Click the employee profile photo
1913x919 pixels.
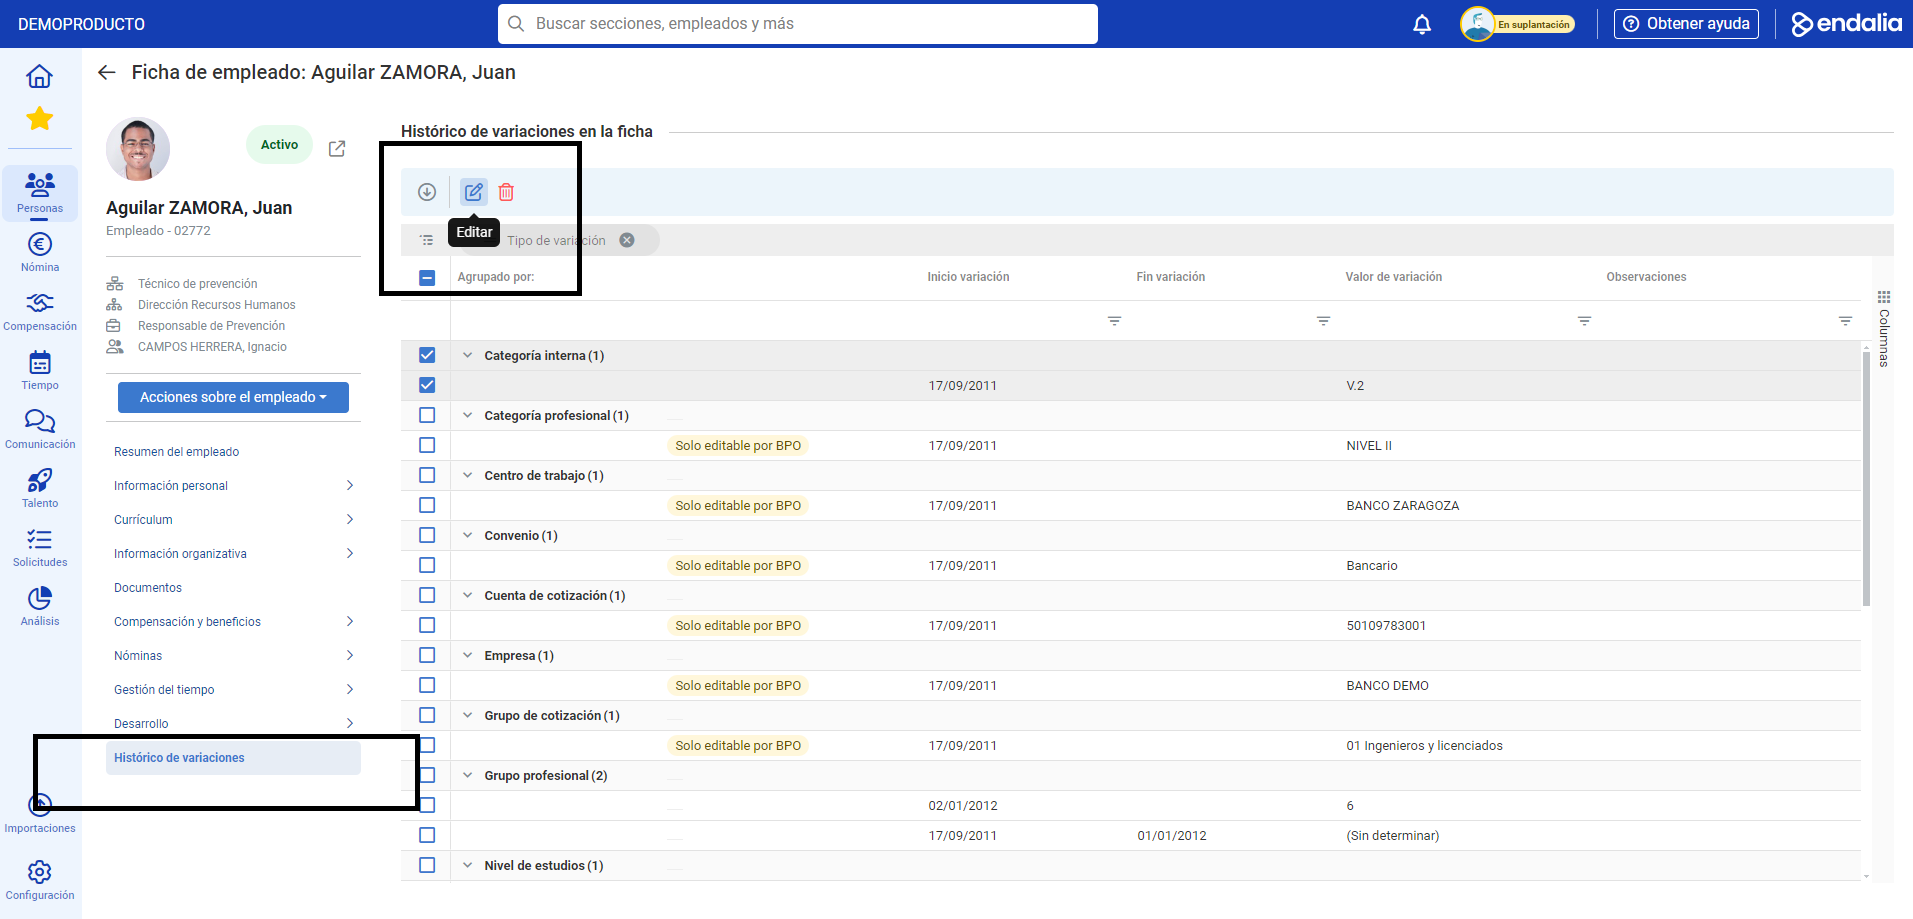tap(138, 149)
